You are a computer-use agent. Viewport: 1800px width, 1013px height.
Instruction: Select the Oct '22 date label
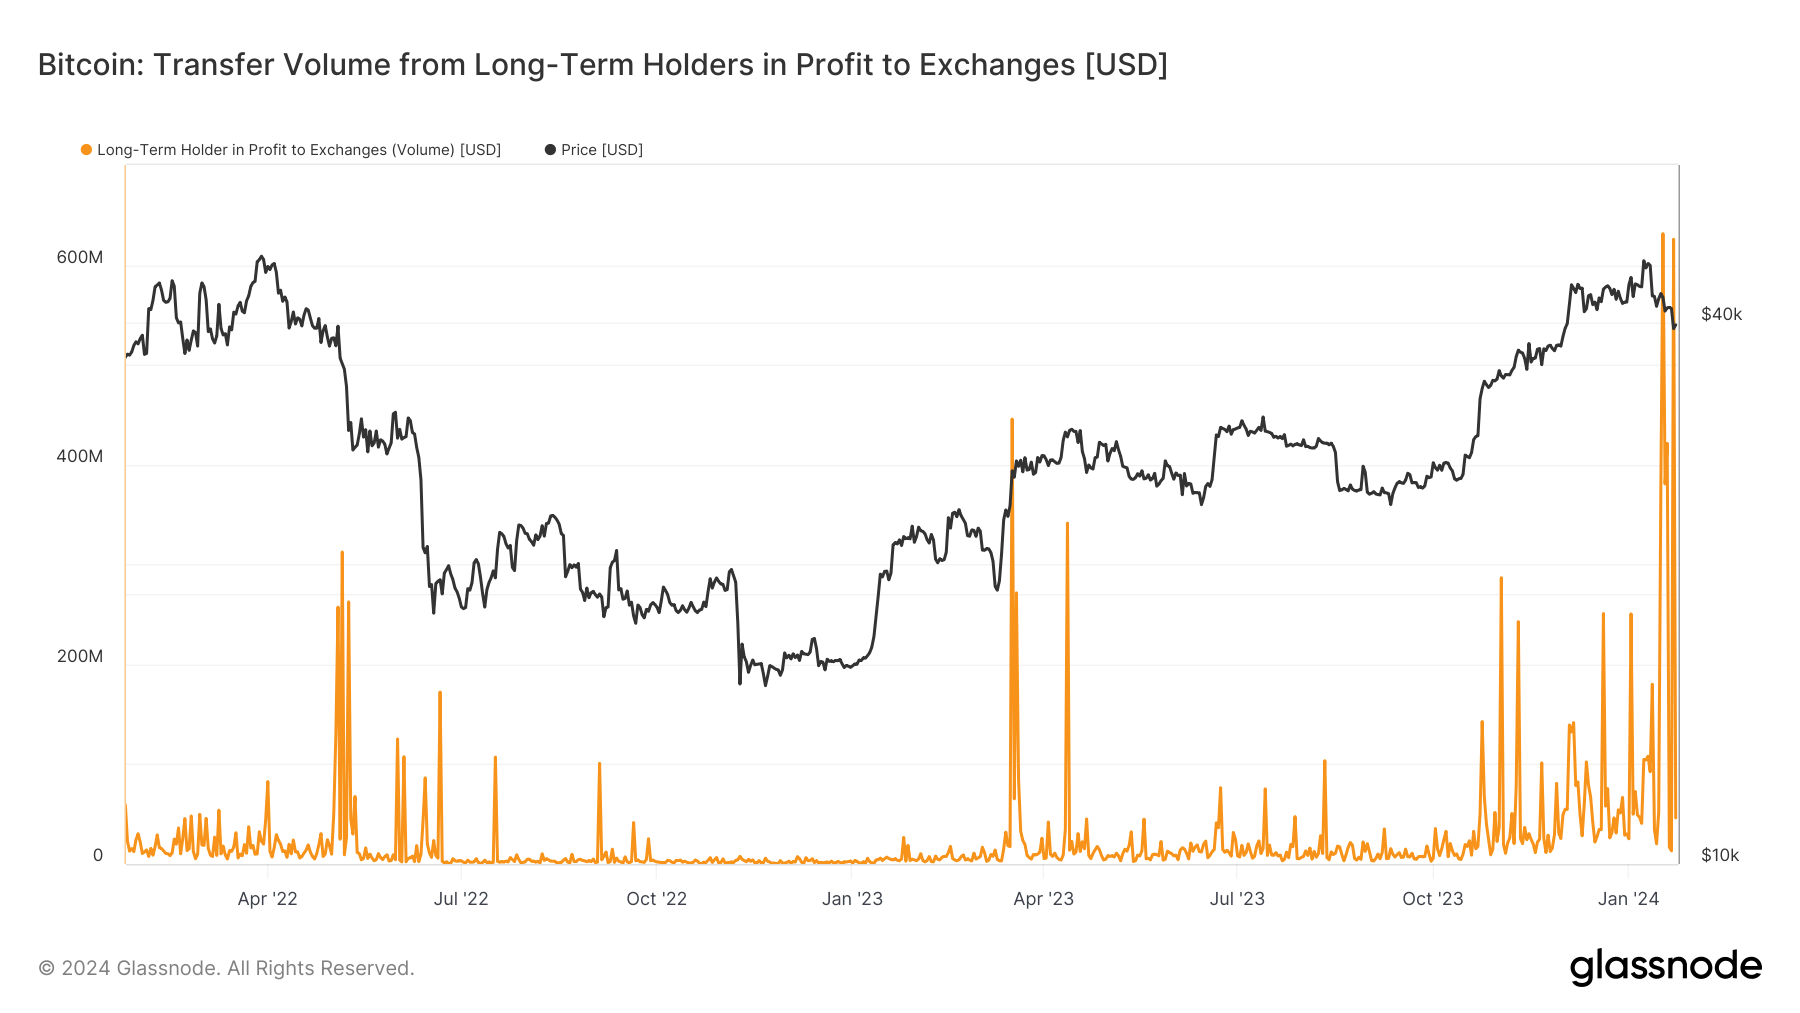656,899
